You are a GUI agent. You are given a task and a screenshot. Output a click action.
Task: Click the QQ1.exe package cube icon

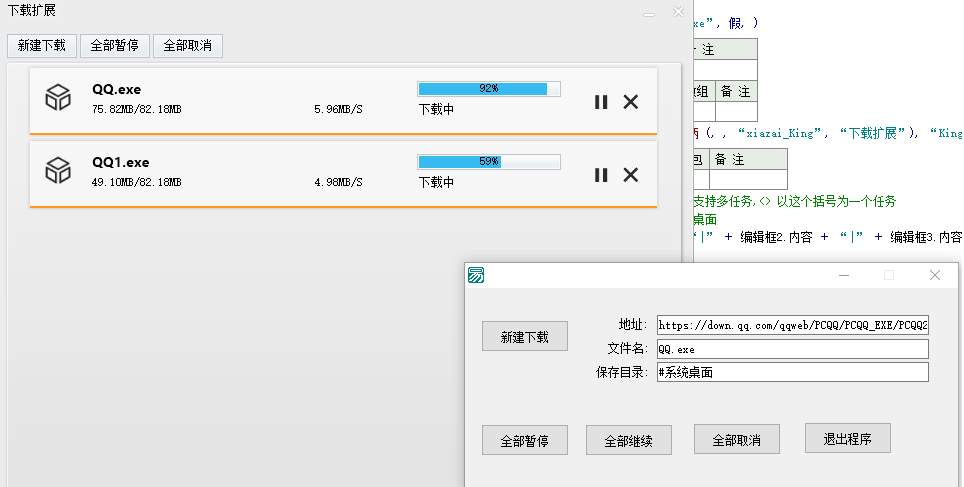pyautogui.click(x=58, y=170)
